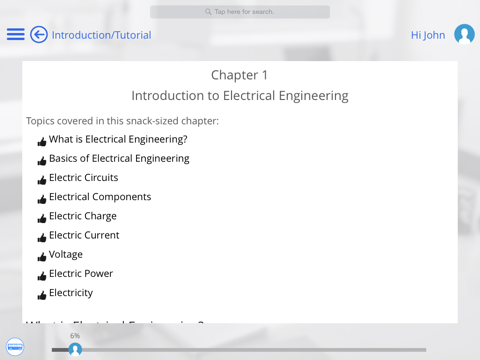This screenshot has width=480, height=360.
Task: Tap the Hi John greeting
Action: [428, 35]
